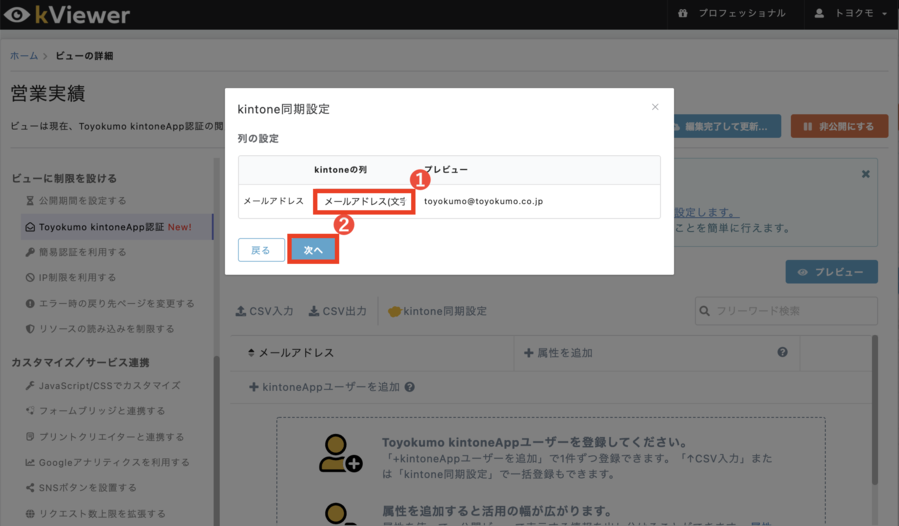Click the chart icon beside Googleアナリティクス
899x526 pixels.
pos(30,462)
